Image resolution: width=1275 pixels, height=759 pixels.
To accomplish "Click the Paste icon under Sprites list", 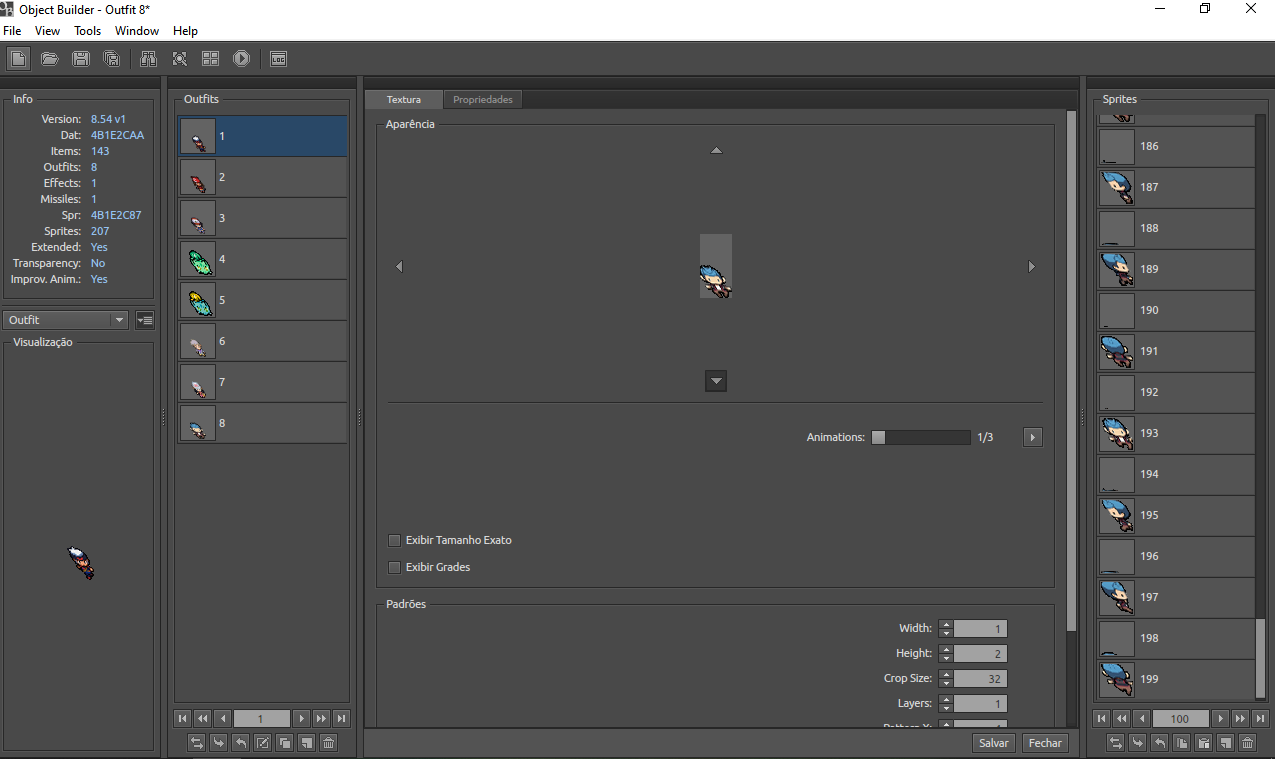I will 1203,742.
